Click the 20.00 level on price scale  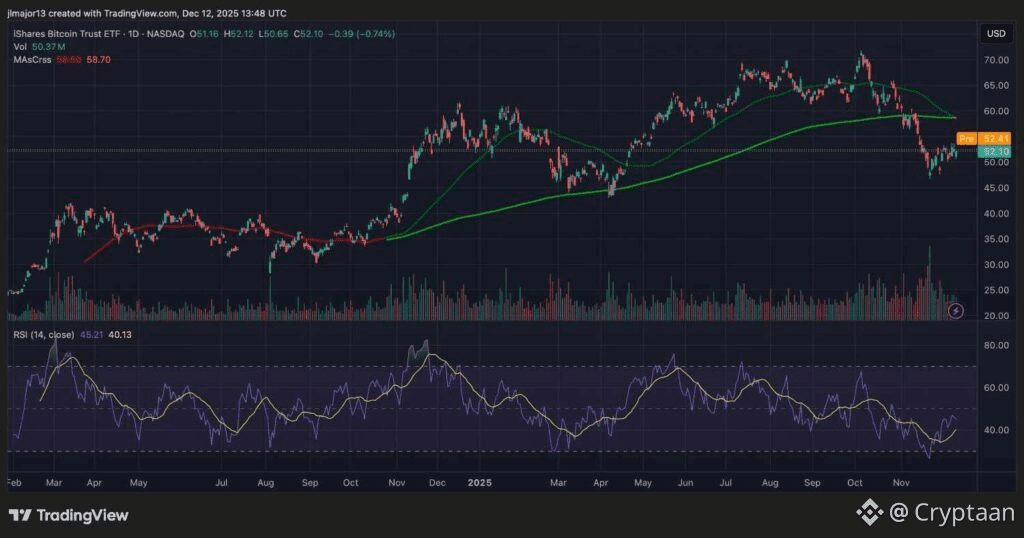(995, 316)
